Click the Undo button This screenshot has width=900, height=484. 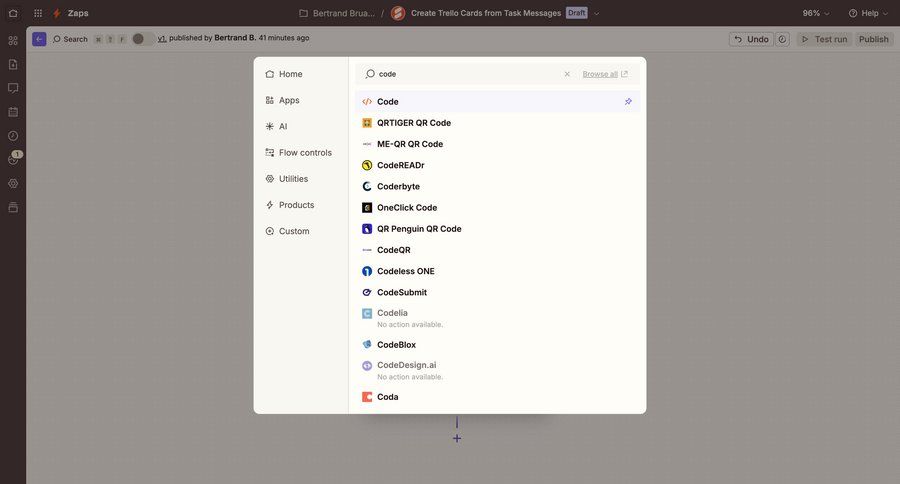pyautogui.click(x=751, y=39)
